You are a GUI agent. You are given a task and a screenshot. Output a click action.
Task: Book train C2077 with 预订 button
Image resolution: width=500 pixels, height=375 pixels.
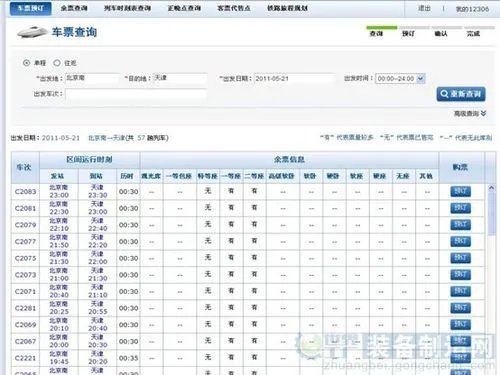point(460,241)
